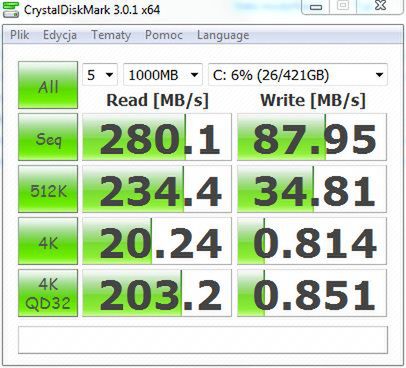Click the 4K QD32 read result 203.2
This screenshot has width=406, height=368.
pos(157,293)
